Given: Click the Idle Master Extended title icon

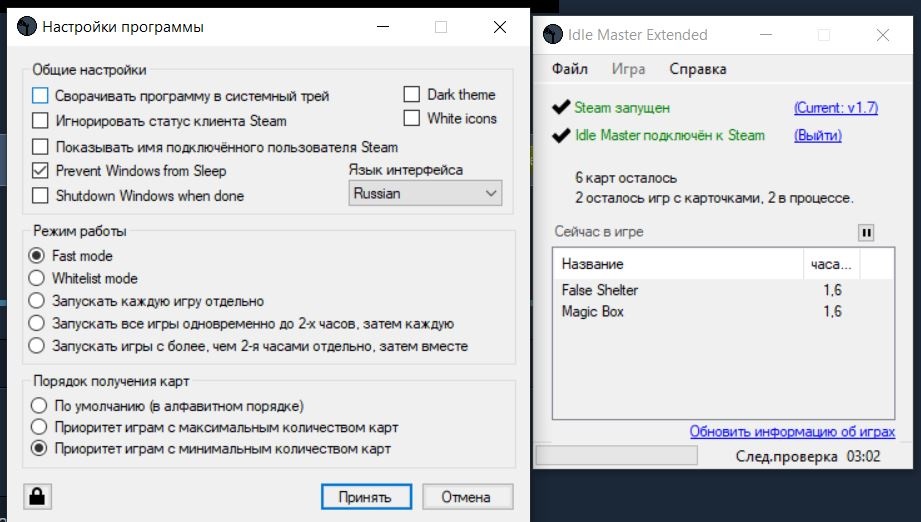Looking at the screenshot, I should (553, 34).
